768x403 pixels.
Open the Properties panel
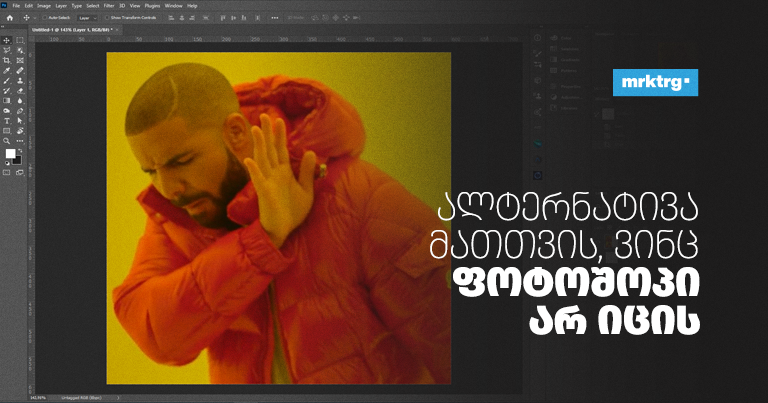(565, 86)
